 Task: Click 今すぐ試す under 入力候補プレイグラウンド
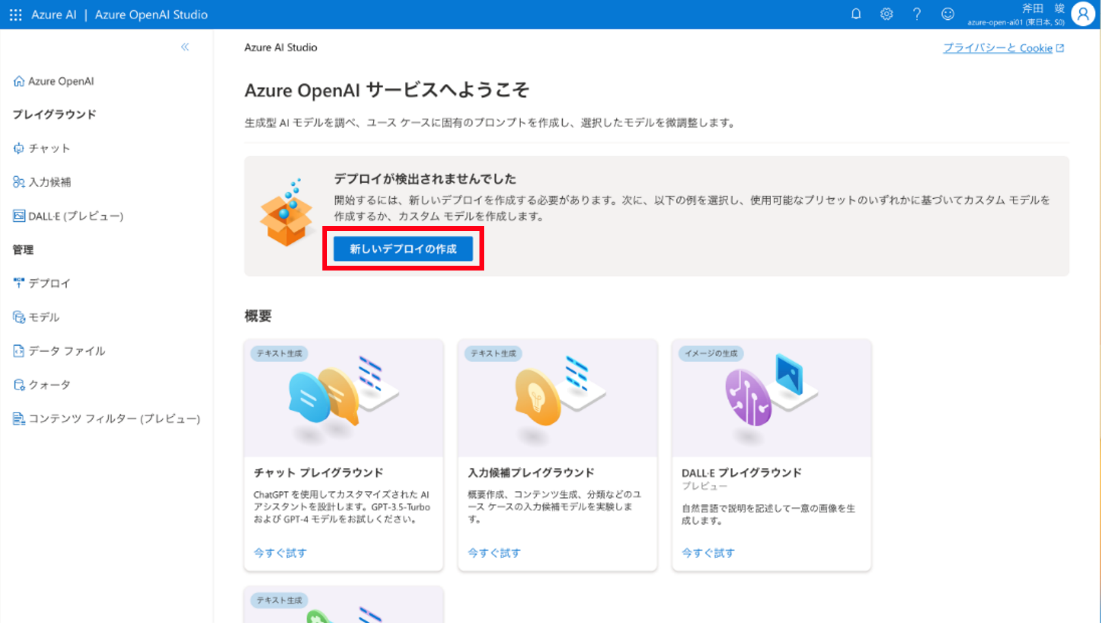[494, 553]
